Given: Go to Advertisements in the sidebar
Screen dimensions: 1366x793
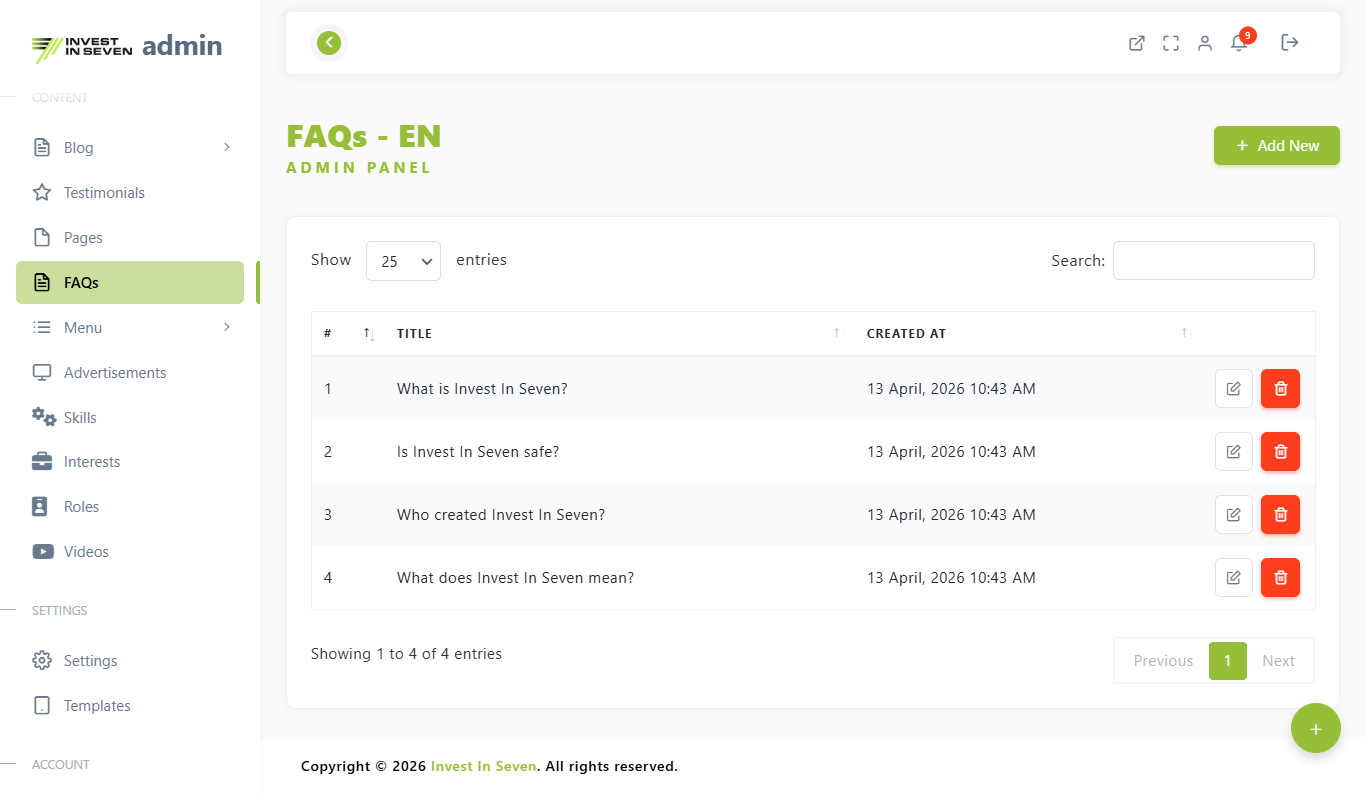Looking at the screenshot, I should (x=115, y=373).
